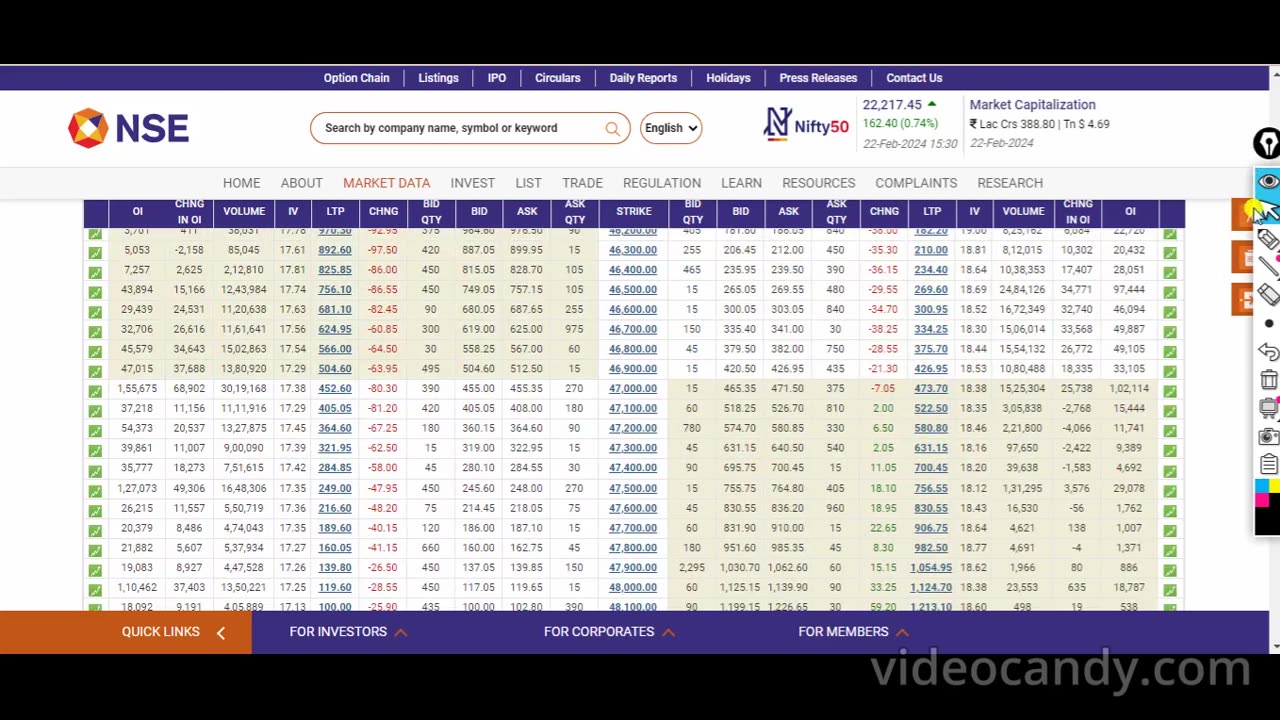Open strike price 46,500.00 link
Viewport: 1280px width, 720px height.
633,290
